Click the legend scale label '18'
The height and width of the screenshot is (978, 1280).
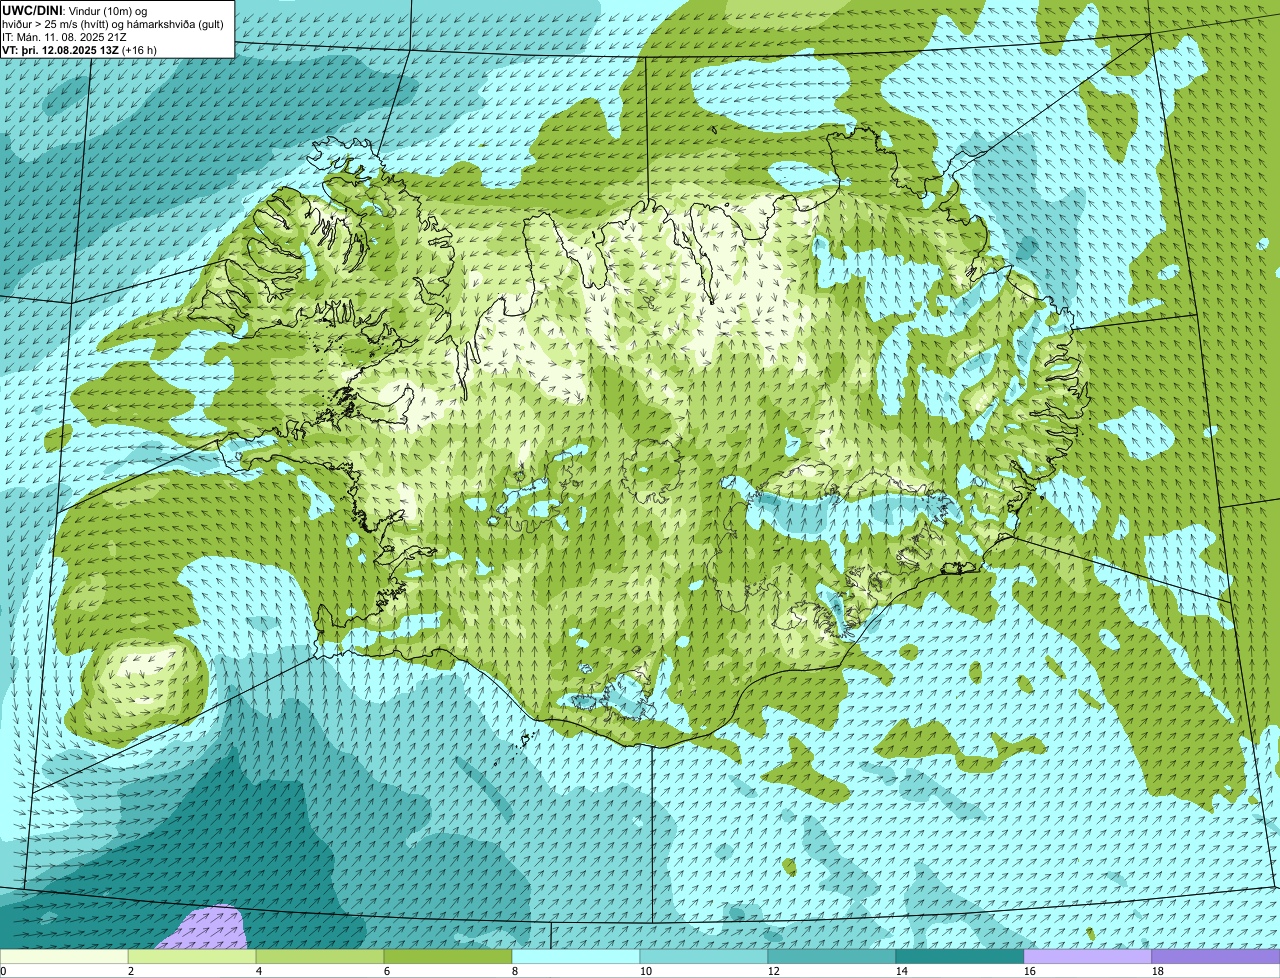click(1158, 971)
